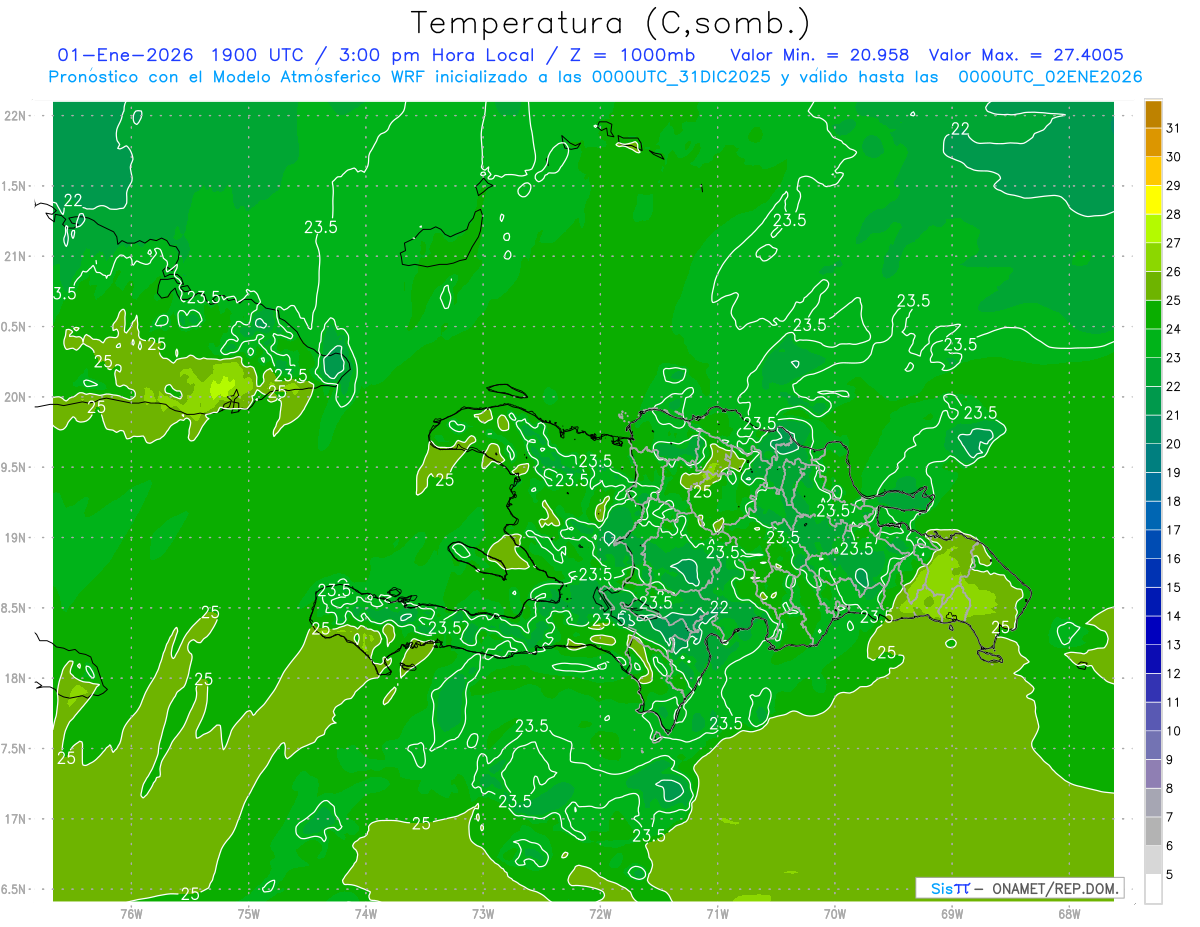
Task: Click the "Valor Max. = 27.4005" readout
Action: (1026, 54)
